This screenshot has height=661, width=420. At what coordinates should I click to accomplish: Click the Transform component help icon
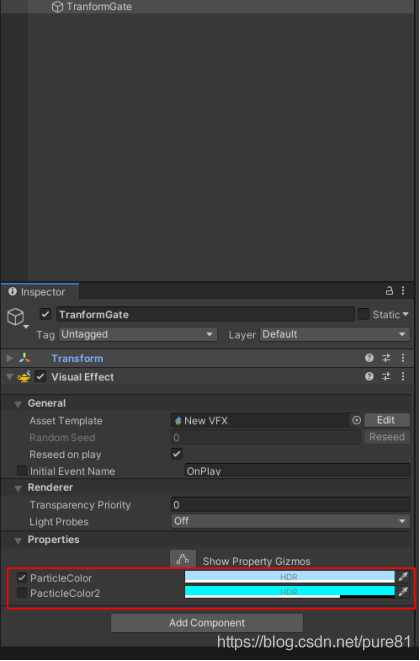pos(369,358)
